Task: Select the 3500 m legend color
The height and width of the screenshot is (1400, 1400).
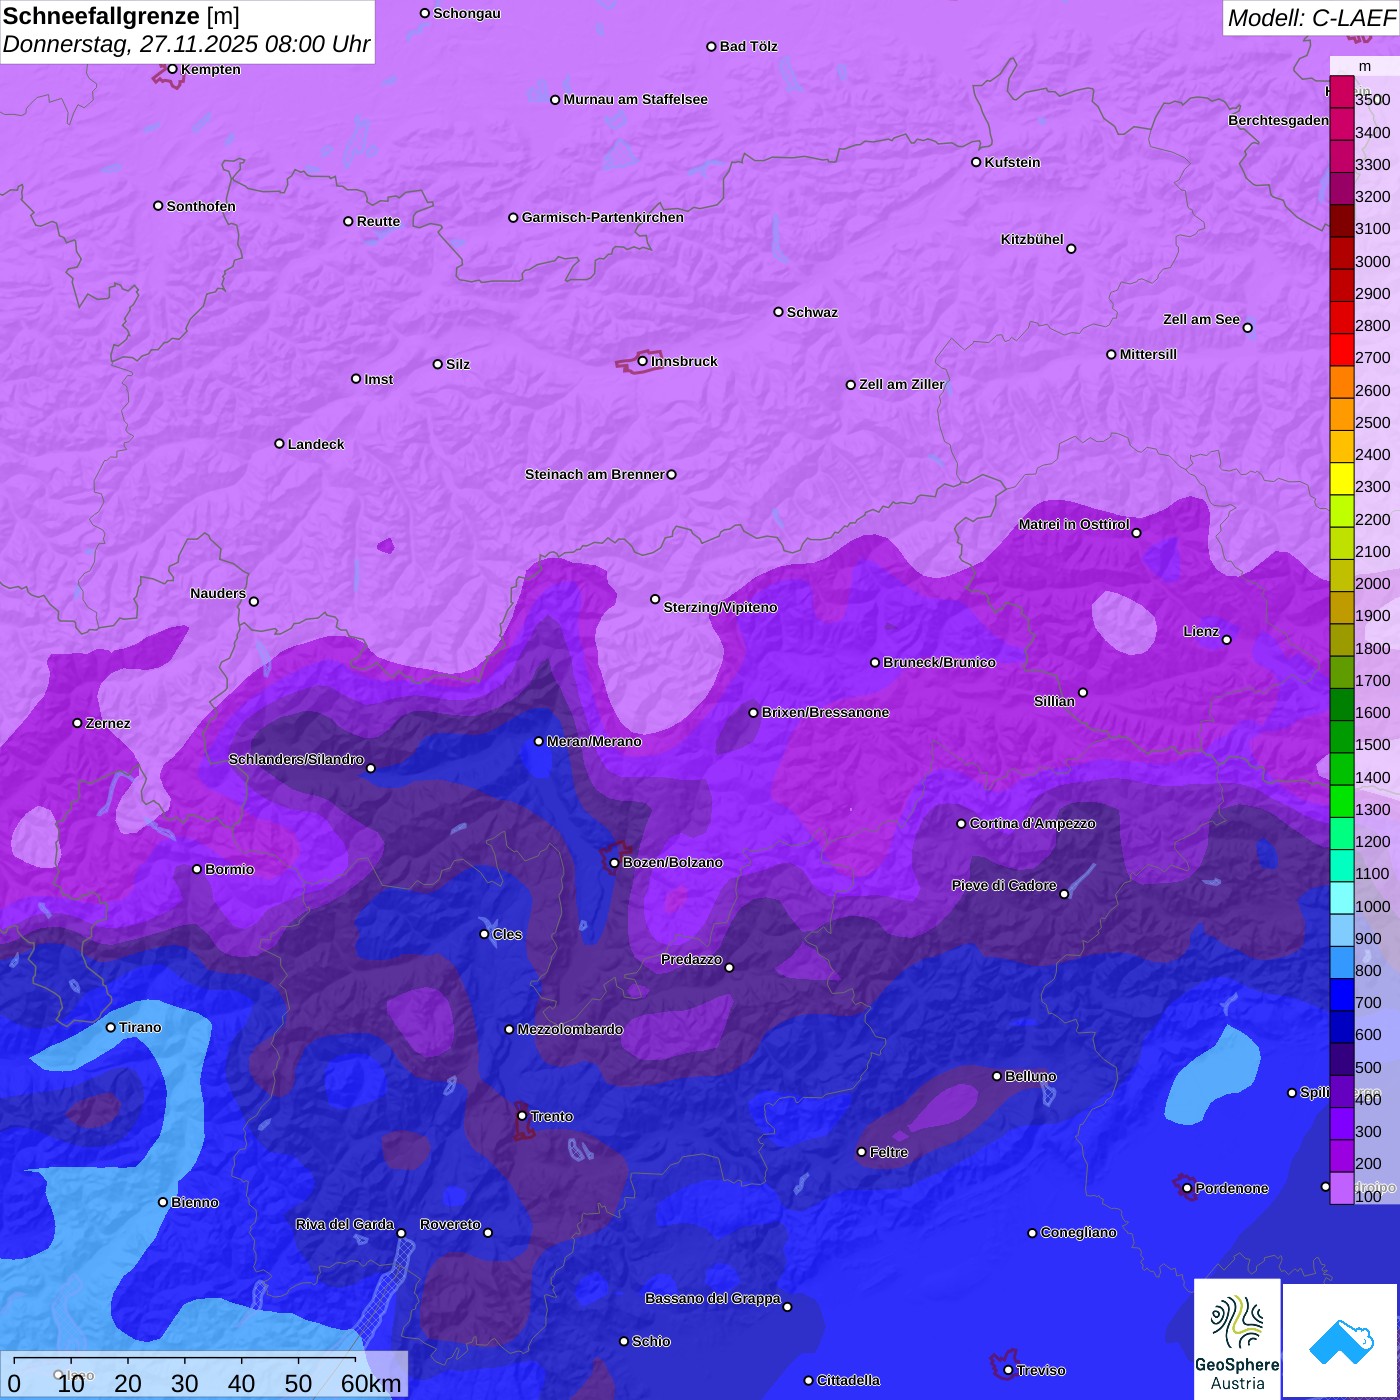Action: (x=1341, y=92)
